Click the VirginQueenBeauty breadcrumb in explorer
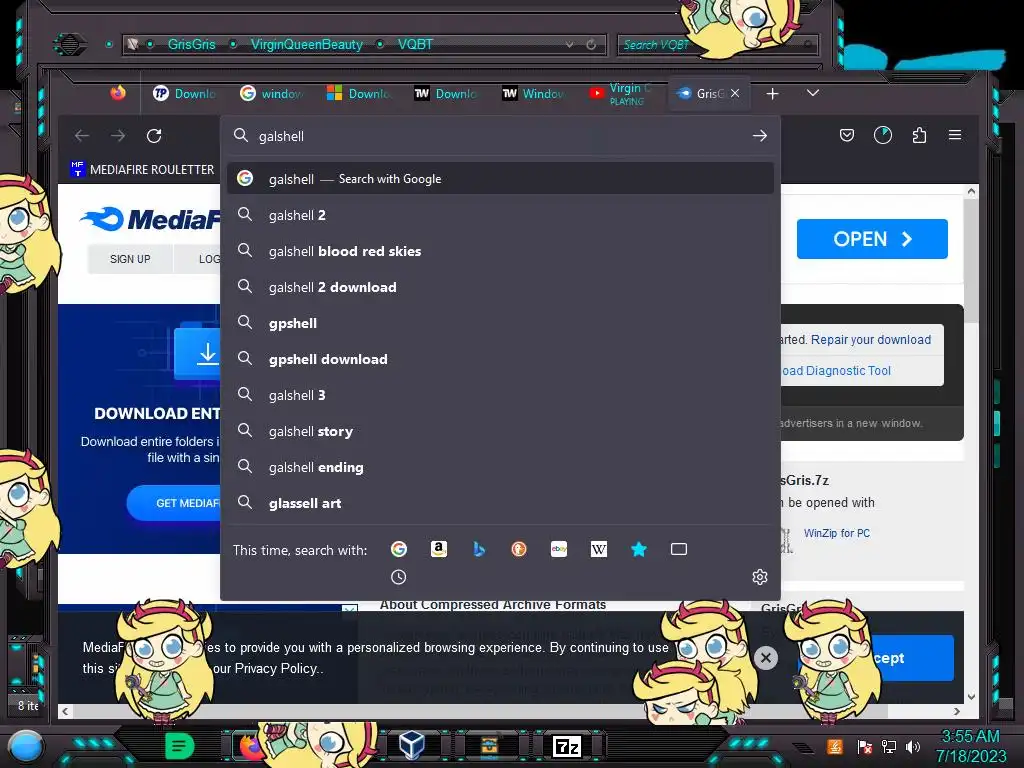The width and height of the screenshot is (1024, 768). pos(306,44)
